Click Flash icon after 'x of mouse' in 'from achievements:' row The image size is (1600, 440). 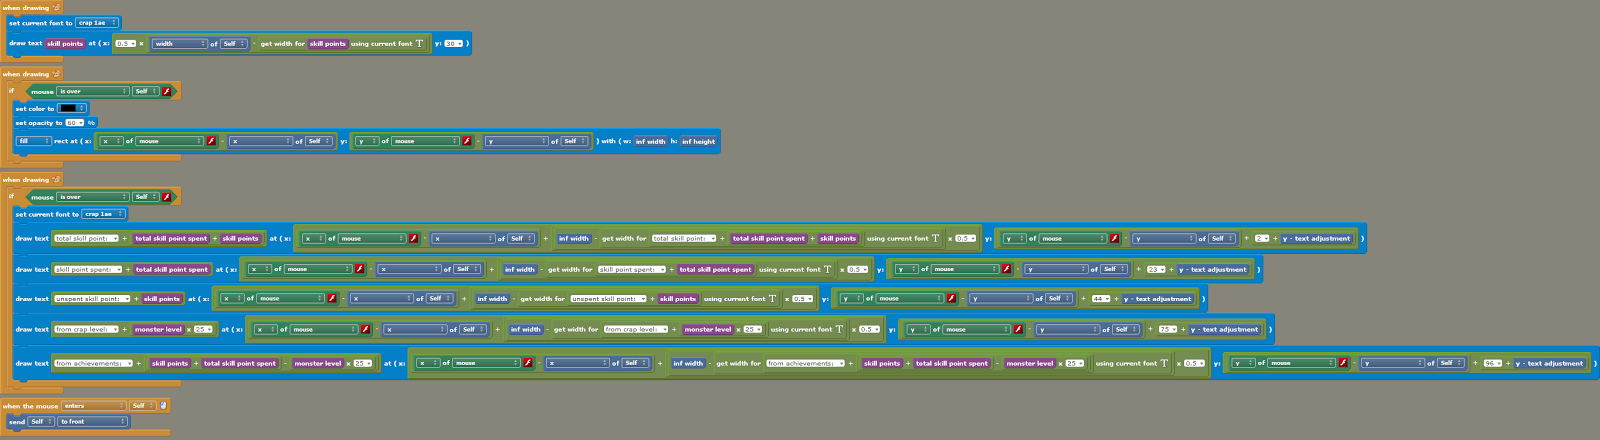[527, 363]
